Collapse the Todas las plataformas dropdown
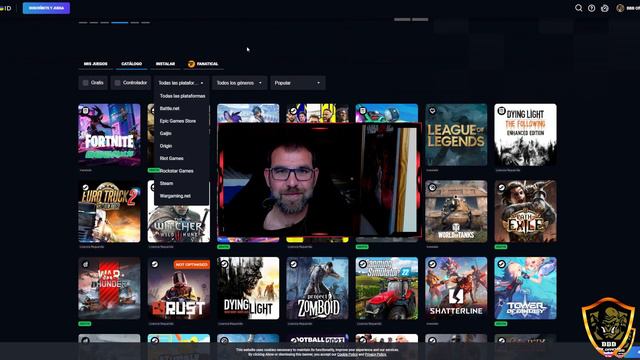This screenshot has width=640, height=360. 181,83
